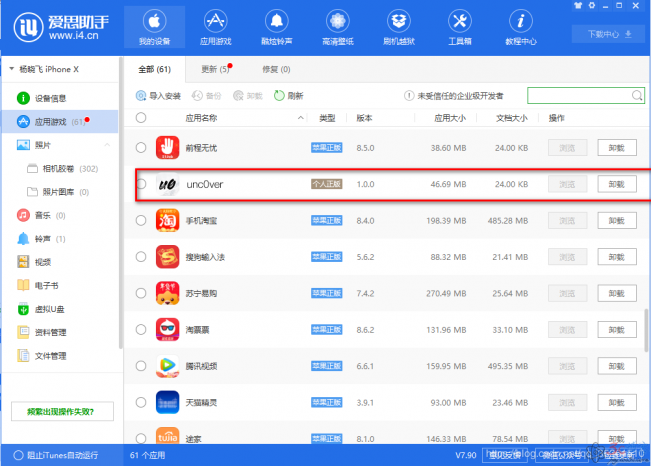Open the 教程中心 tutorial center
Screen dimensions: 651x466
coord(521,27)
